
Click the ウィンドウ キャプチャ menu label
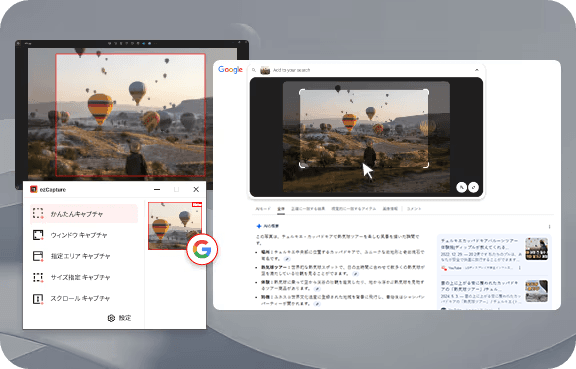point(79,235)
